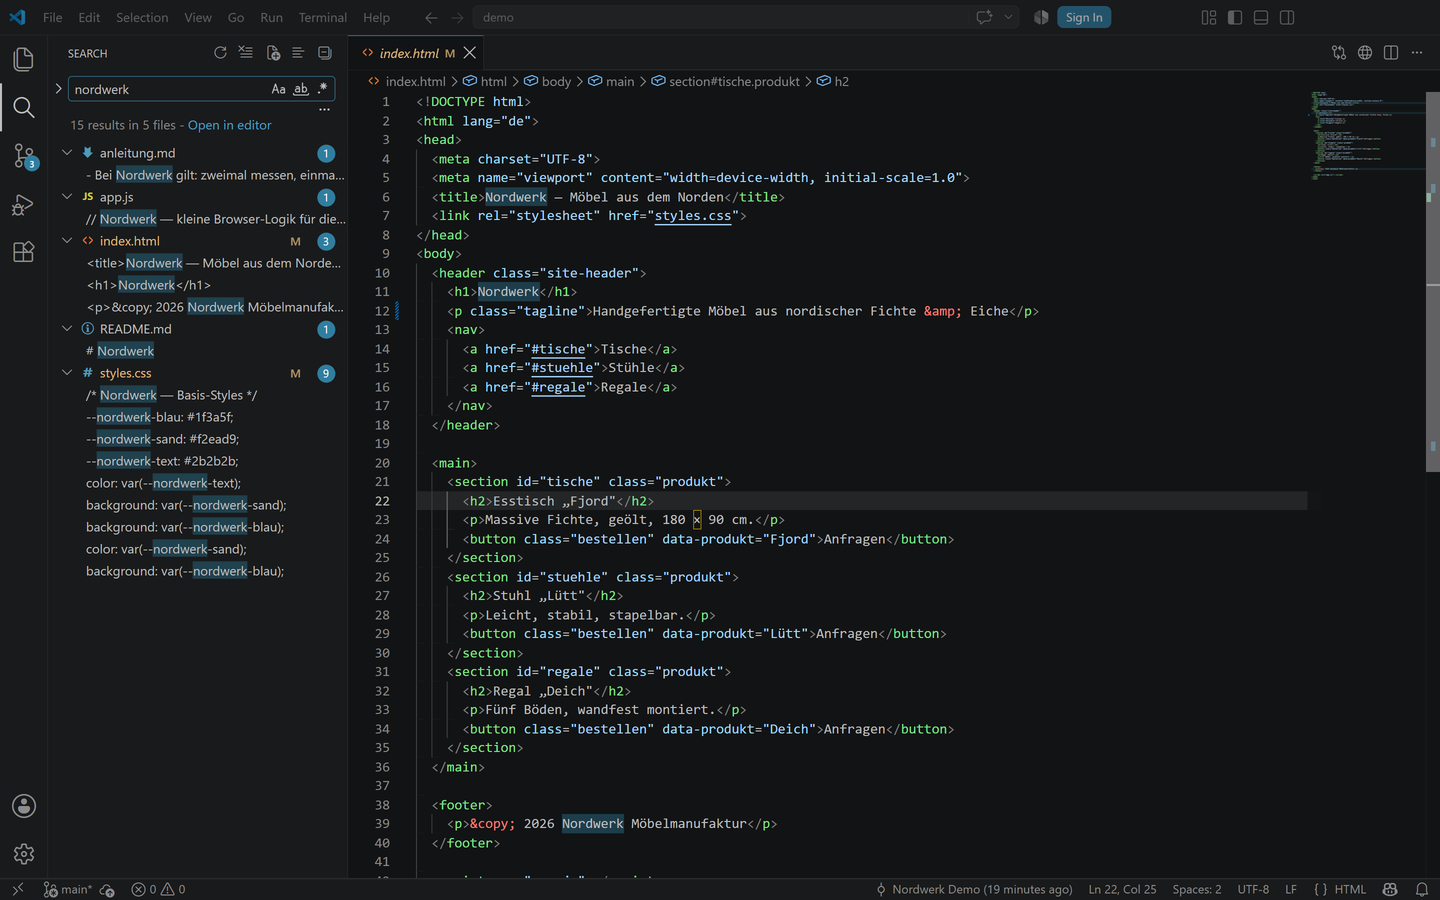This screenshot has width=1440, height=900.
Task: Collapse all search results
Action: coord(324,53)
